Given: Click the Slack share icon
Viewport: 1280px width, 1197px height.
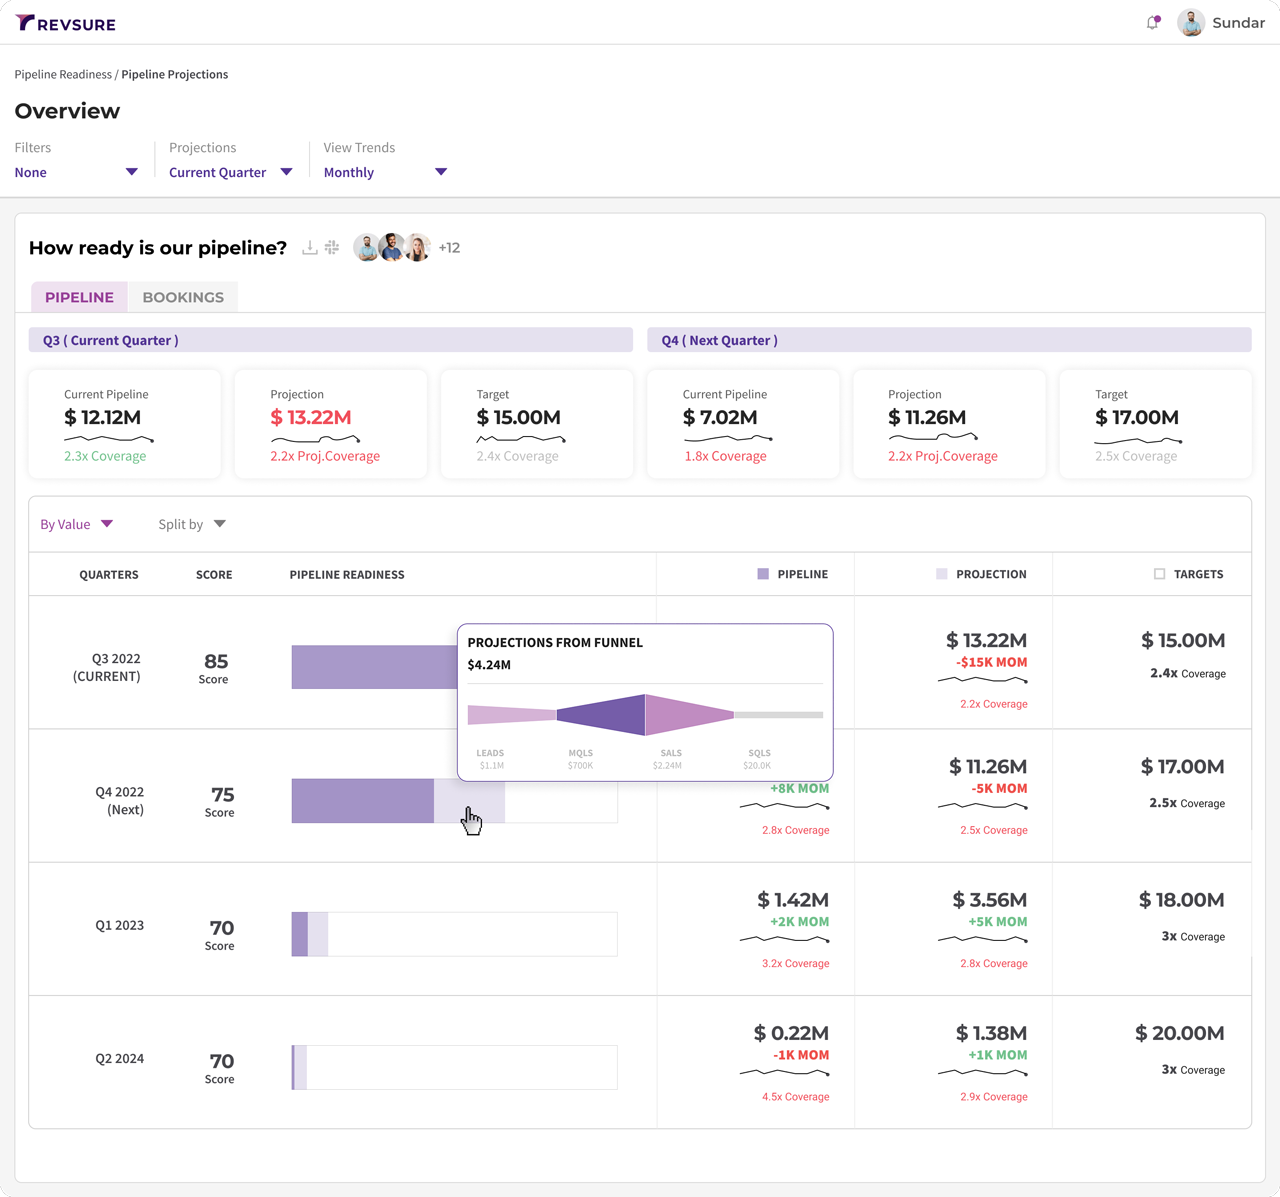Looking at the screenshot, I should coord(332,247).
